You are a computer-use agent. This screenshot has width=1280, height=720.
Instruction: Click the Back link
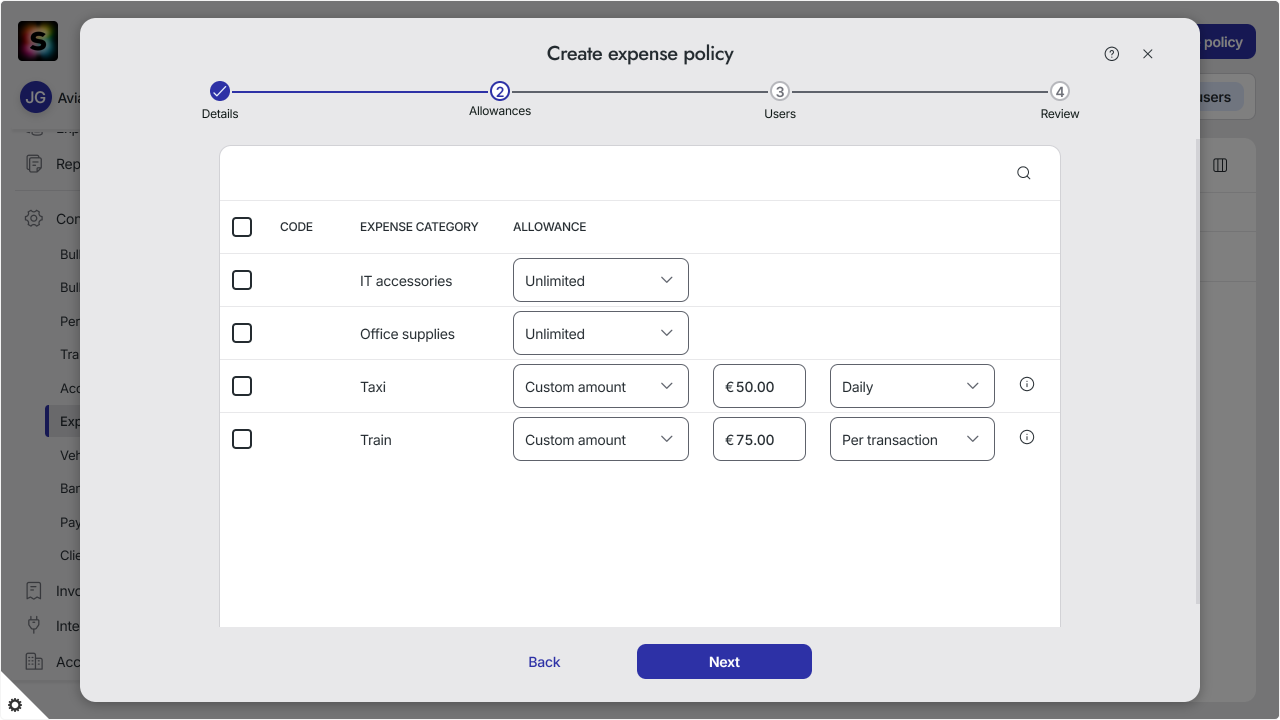(x=544, y=662)
